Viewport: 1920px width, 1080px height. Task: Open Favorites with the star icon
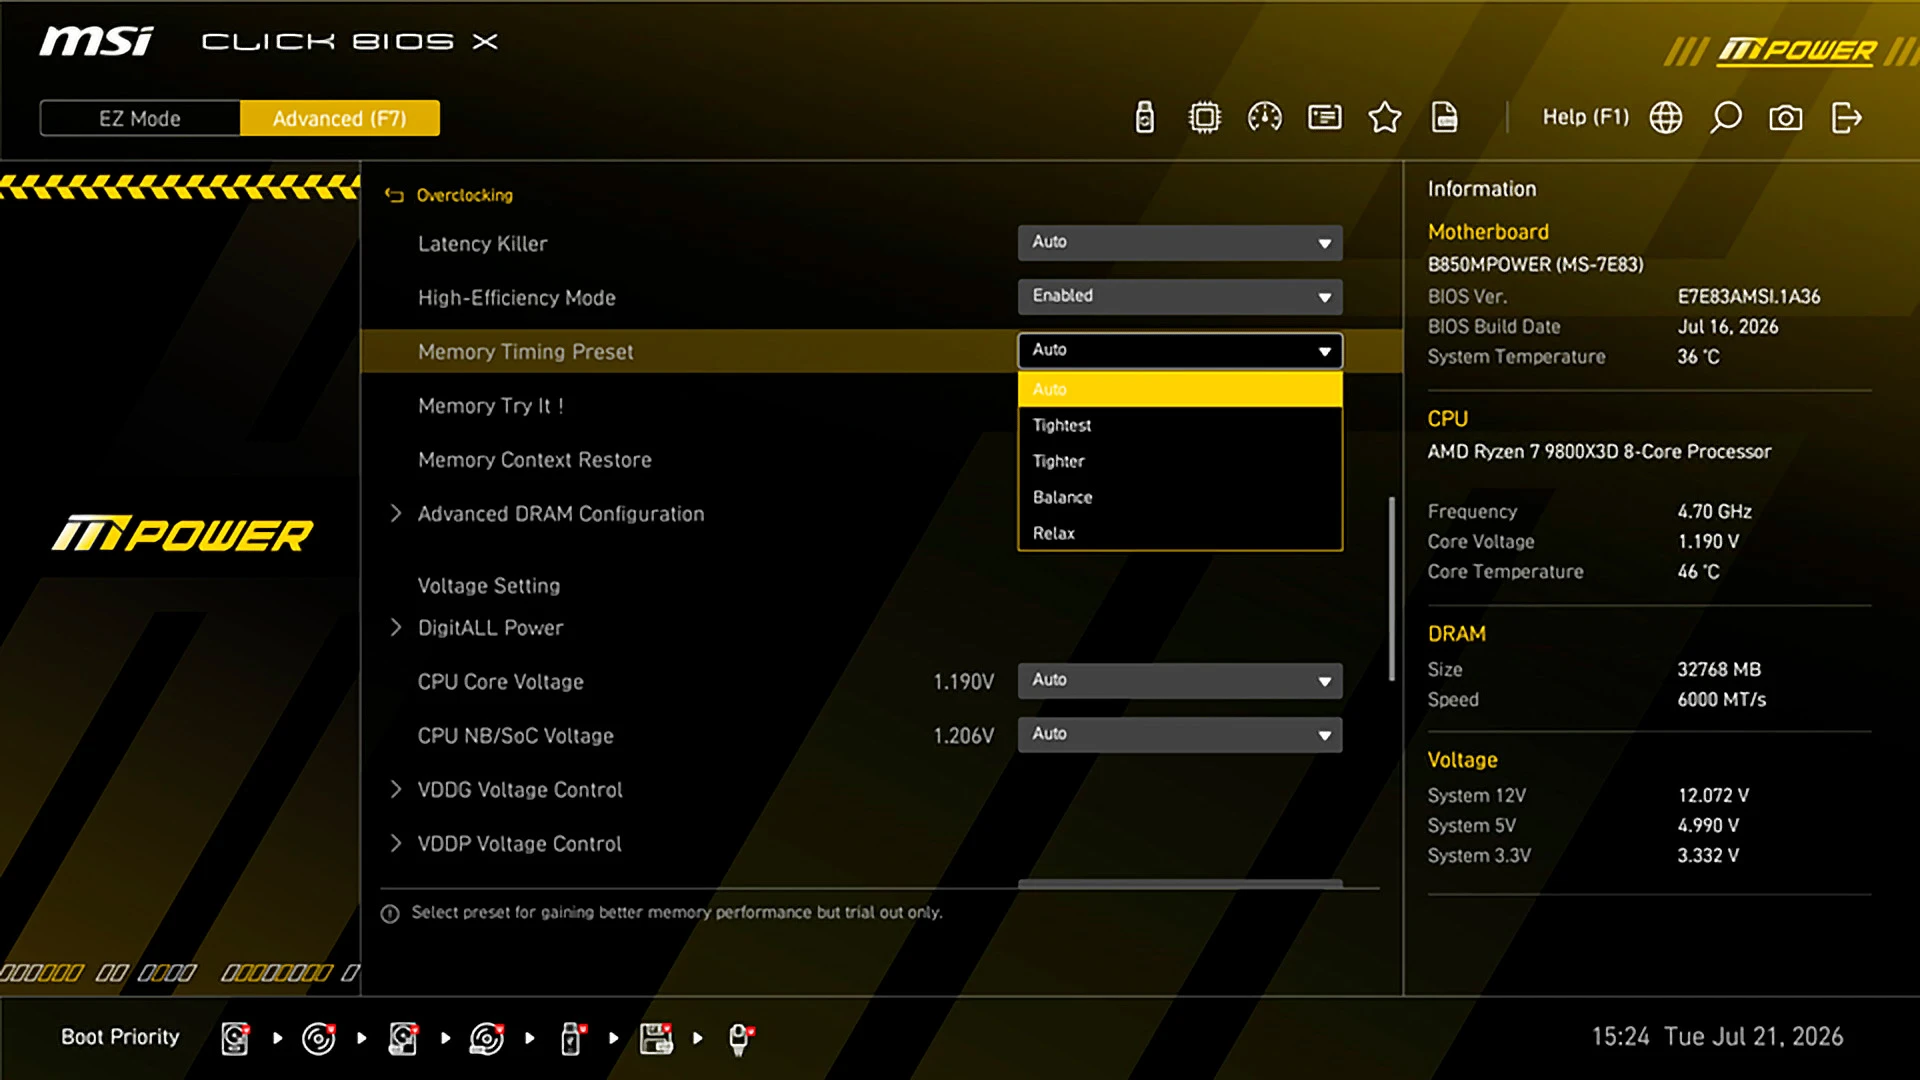coord(1385,118)
